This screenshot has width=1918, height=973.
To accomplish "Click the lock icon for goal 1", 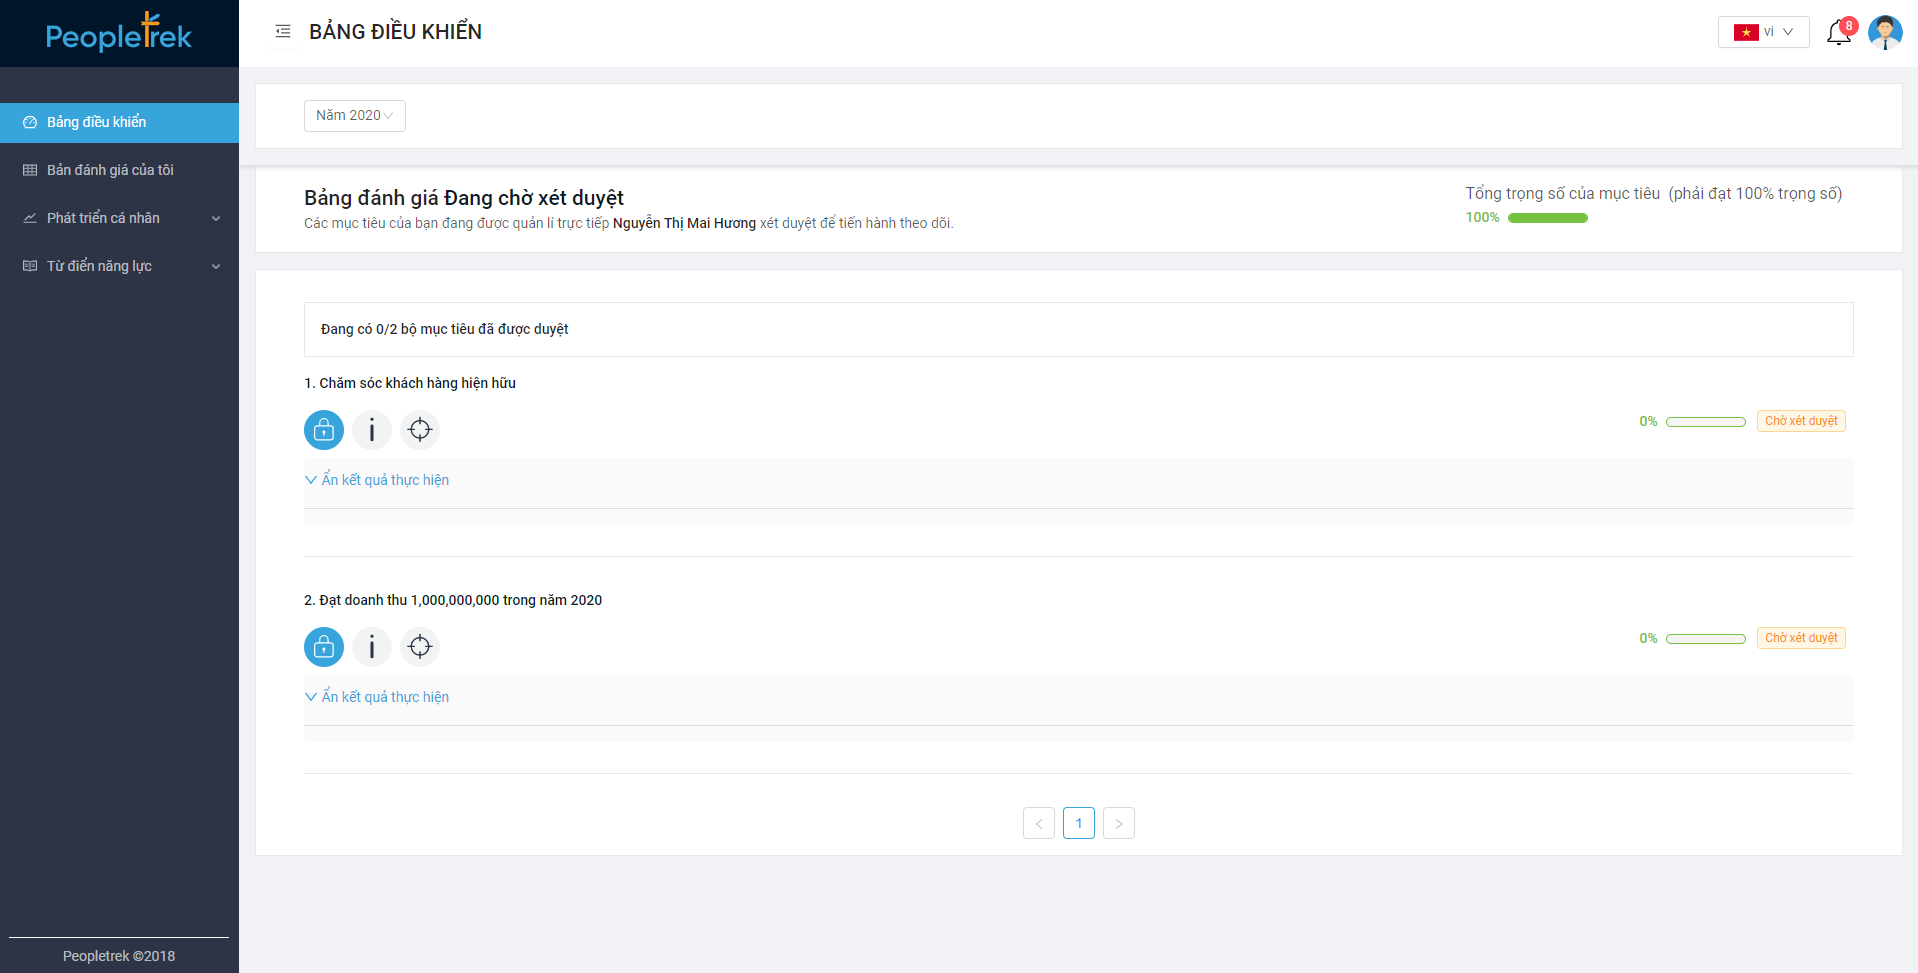I will pyautogui.click(x=324, y=430).
